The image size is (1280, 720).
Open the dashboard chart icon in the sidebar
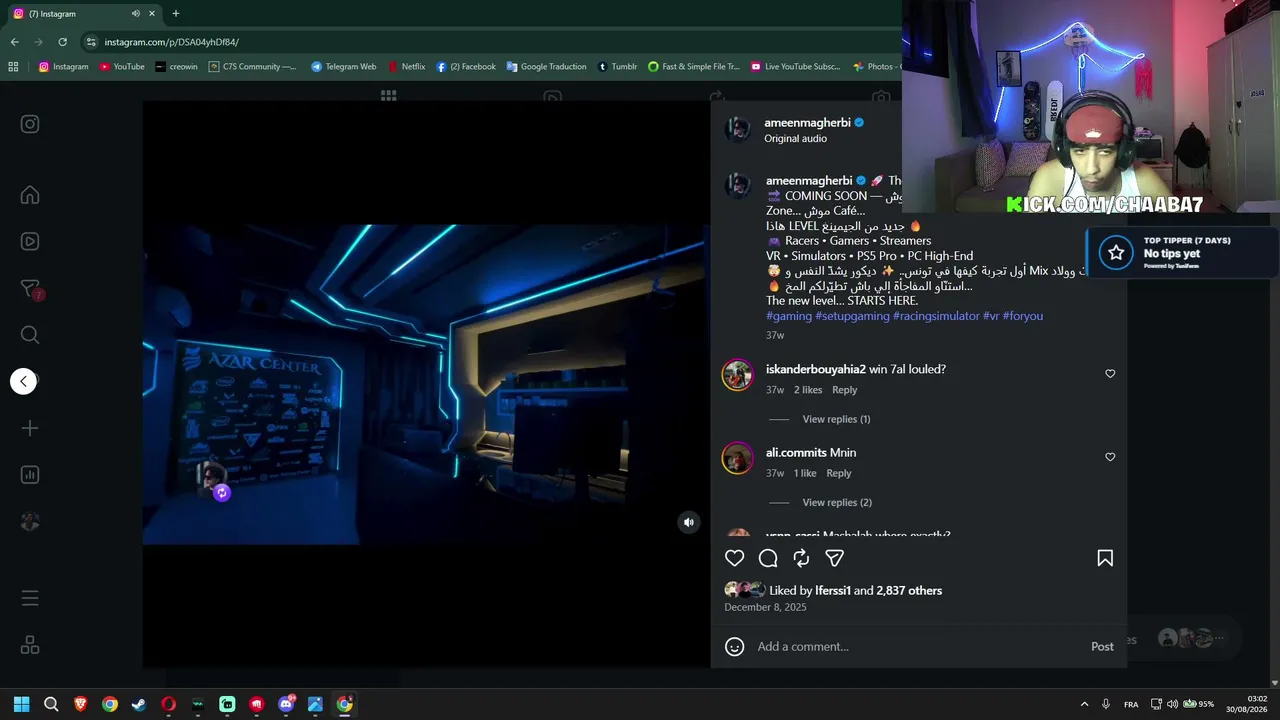[30, 475]
